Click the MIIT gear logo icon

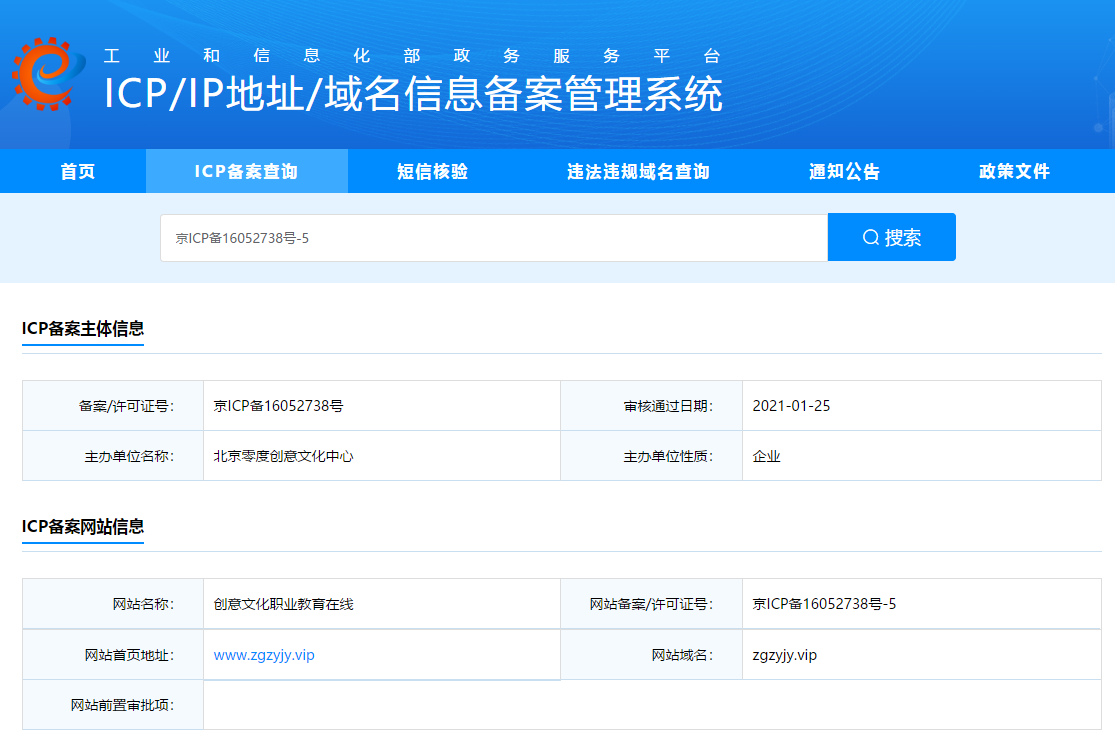point(48,73)
